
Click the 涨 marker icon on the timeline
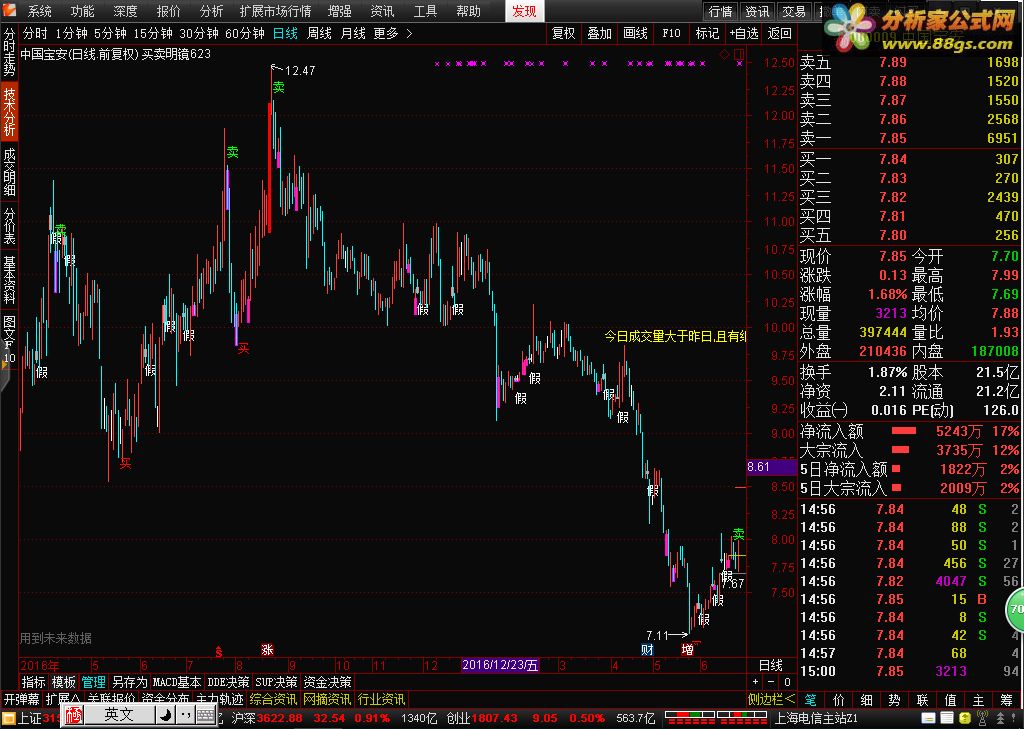click(x=267, y=649)
